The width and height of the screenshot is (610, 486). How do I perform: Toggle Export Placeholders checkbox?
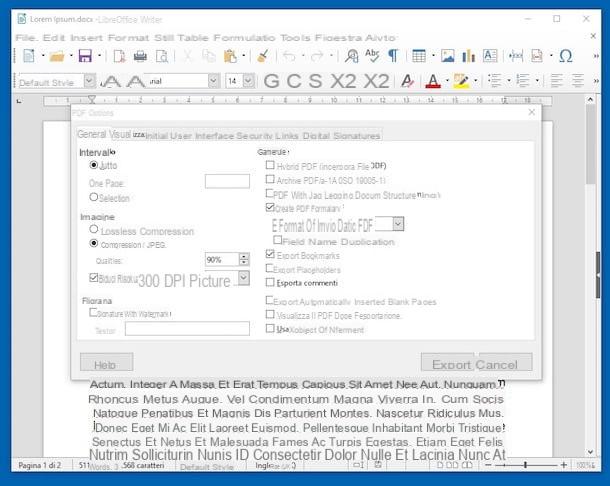270,268
